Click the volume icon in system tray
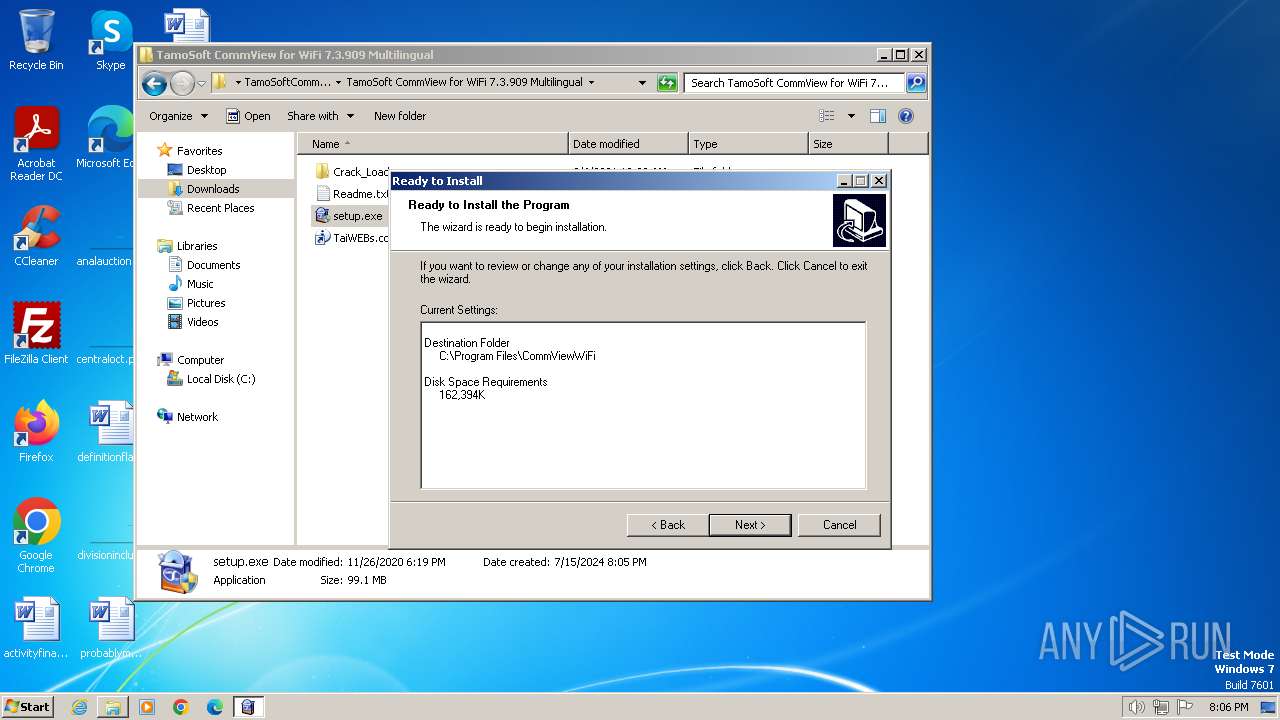This screenshot has width=1280, height=720. (x=1136, y=707)
